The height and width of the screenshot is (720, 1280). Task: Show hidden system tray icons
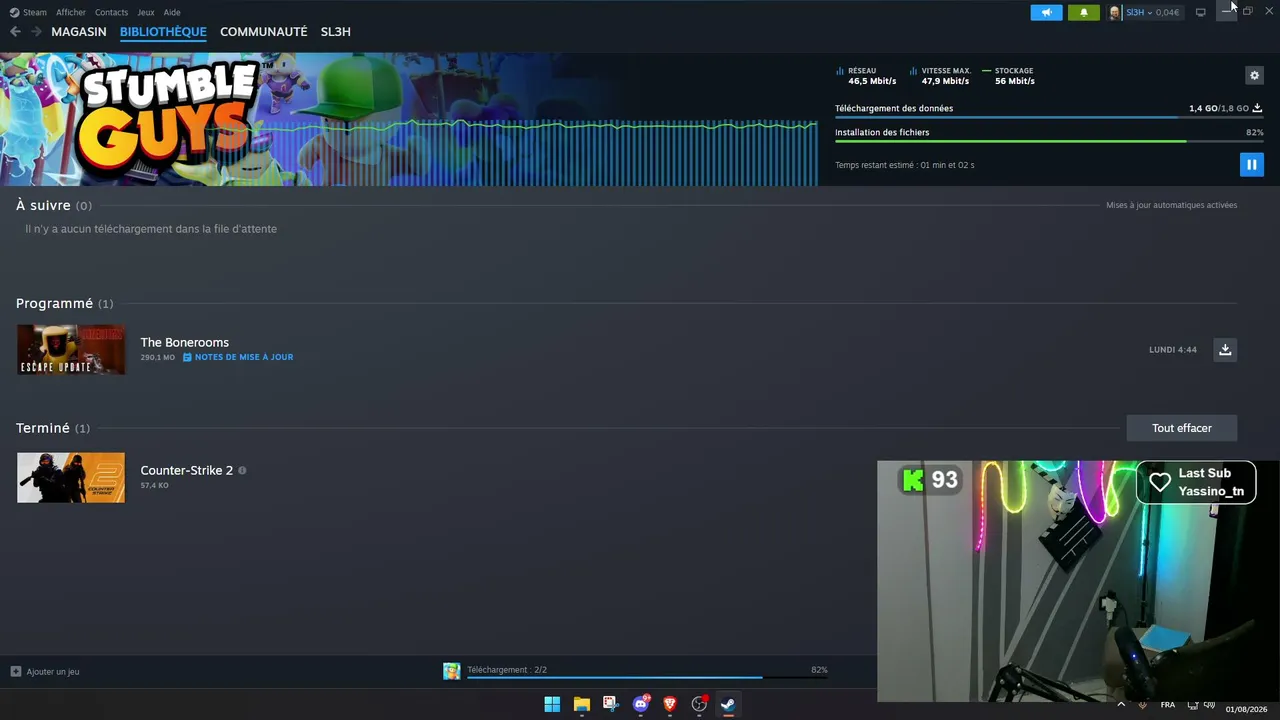click(1121, 705)
